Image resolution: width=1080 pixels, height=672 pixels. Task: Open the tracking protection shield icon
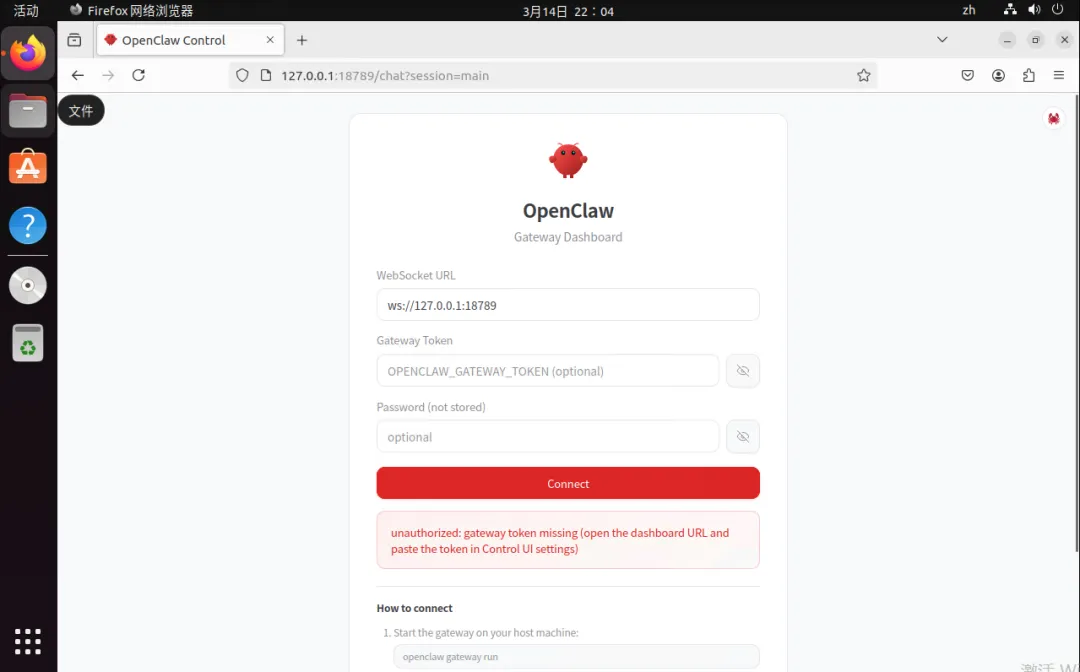click(242, 76)
